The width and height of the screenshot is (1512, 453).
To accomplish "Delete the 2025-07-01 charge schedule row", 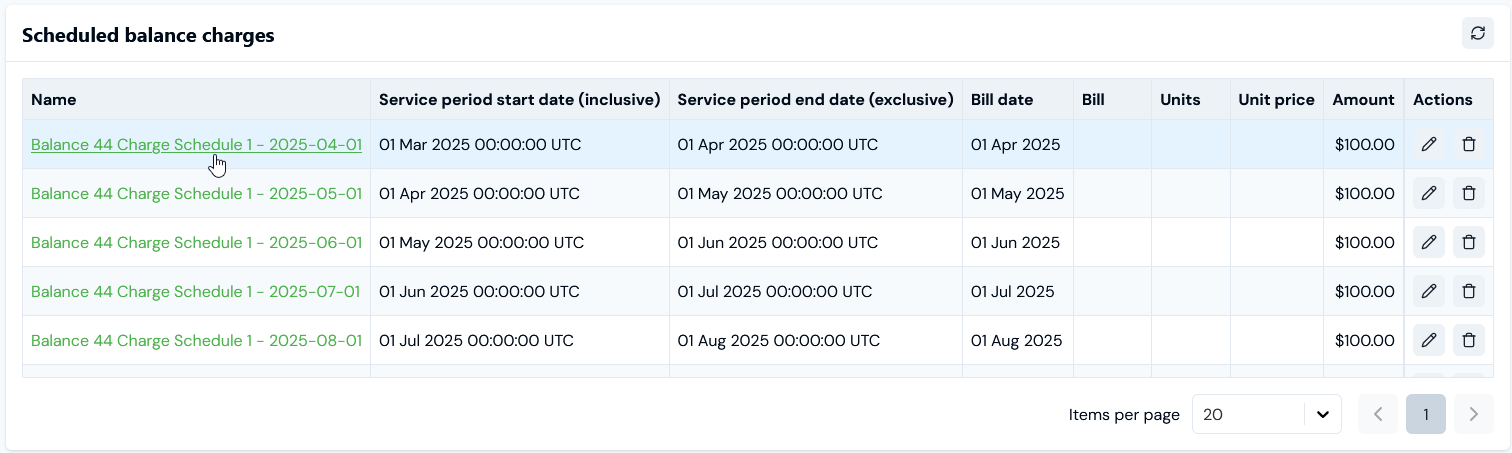I will pos(1468,291).
